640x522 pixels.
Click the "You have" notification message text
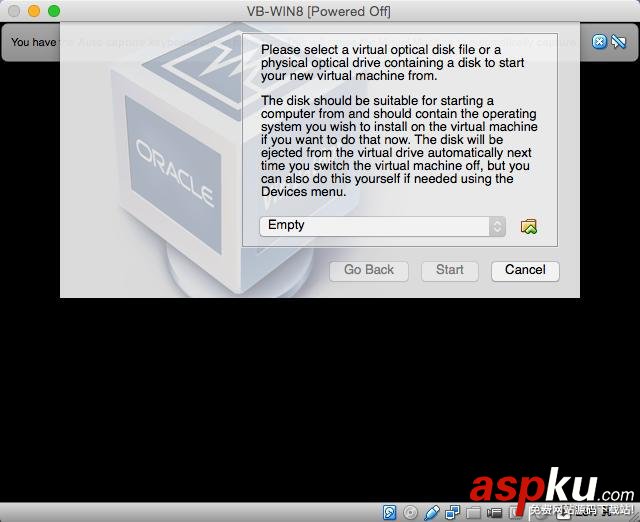tap(33, 42)
